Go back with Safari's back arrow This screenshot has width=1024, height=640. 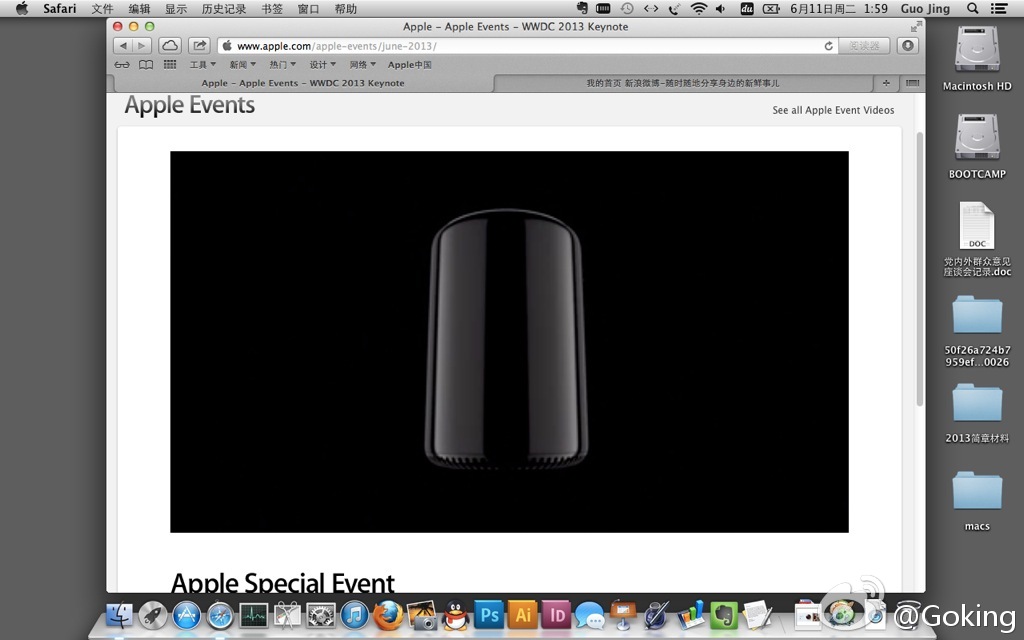[x=123, y=46]
